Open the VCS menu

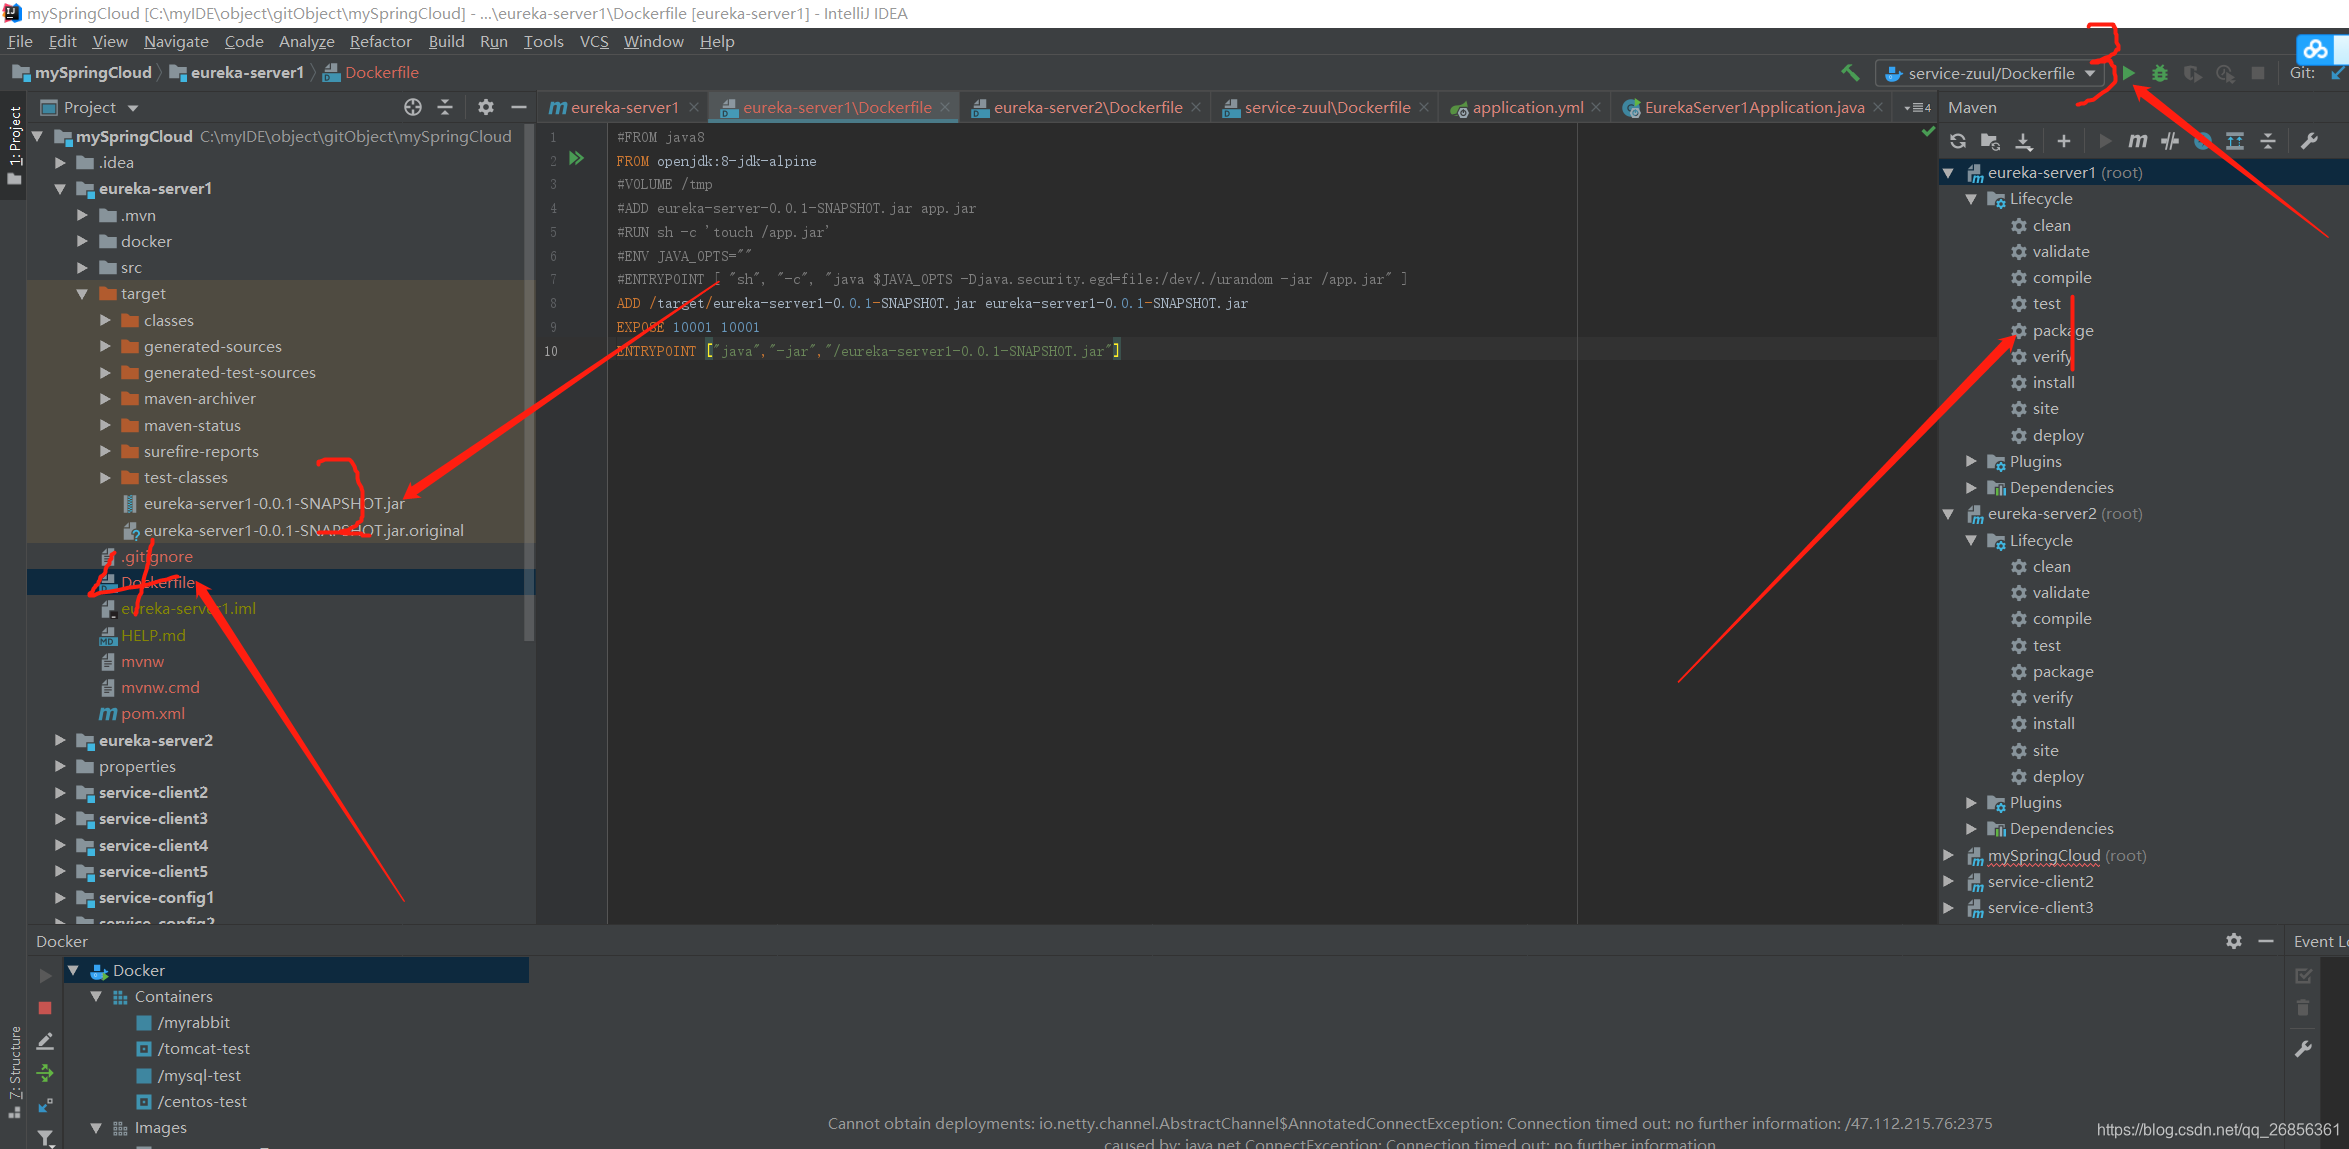tap(594, 41)
